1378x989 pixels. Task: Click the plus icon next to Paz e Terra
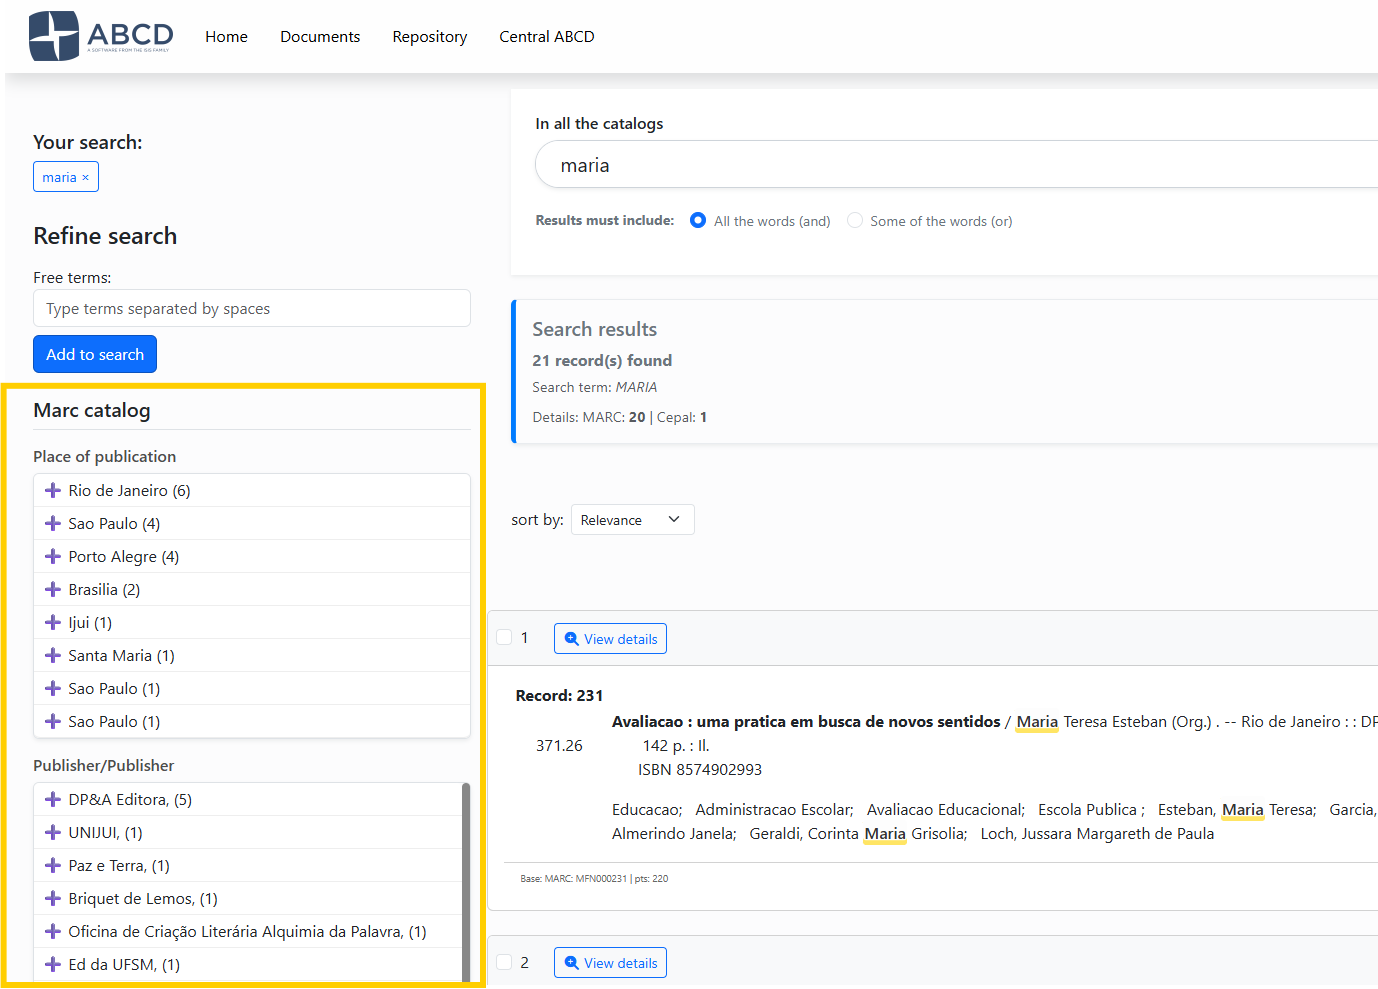(x=53, y=865)
